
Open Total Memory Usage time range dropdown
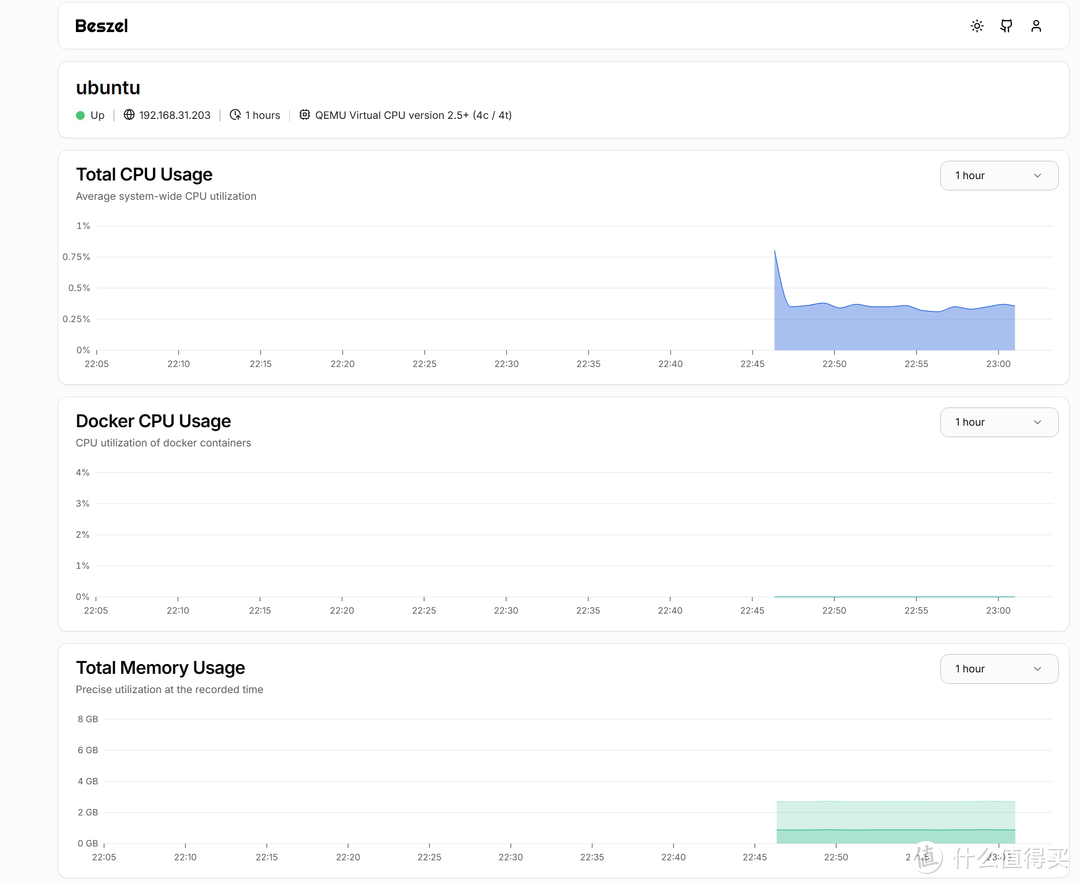click(998, 669)
